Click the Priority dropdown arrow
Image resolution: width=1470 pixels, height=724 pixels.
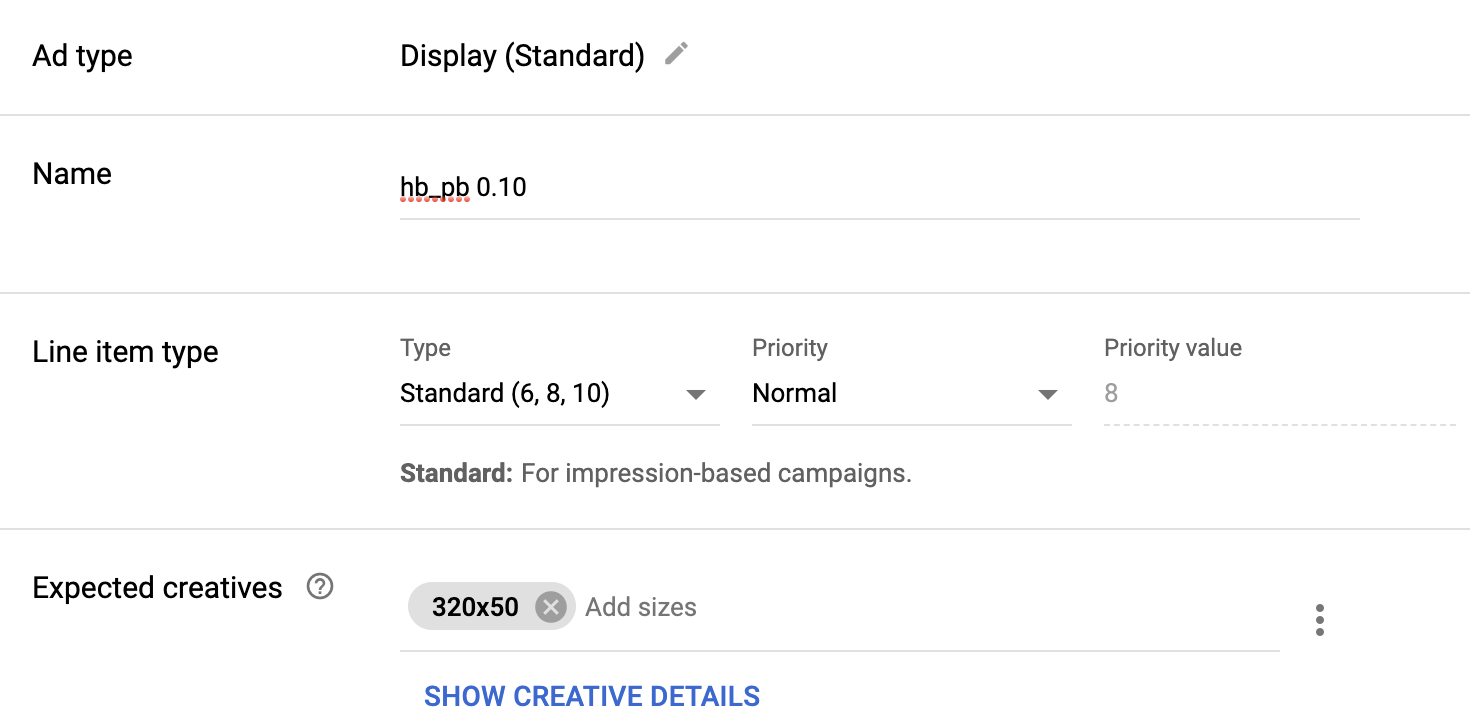[x=1048, y=394]
